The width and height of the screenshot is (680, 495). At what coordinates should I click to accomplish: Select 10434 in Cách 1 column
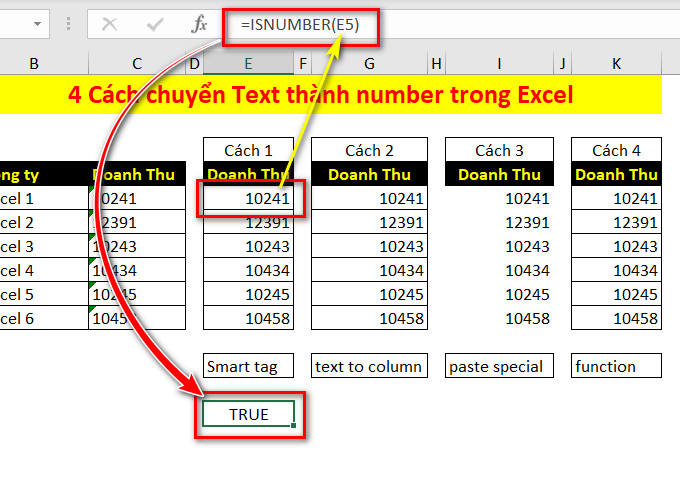click(248, 270)
